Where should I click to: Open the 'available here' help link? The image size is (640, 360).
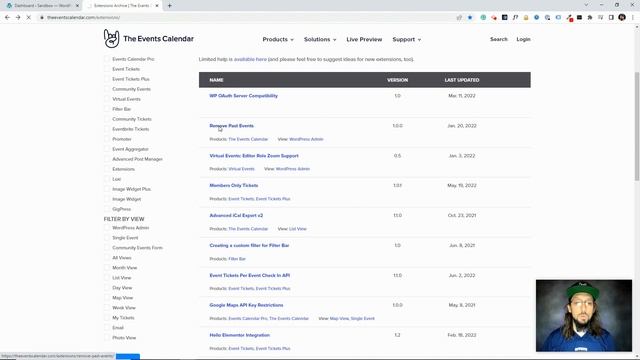click(x=250, y=59)
